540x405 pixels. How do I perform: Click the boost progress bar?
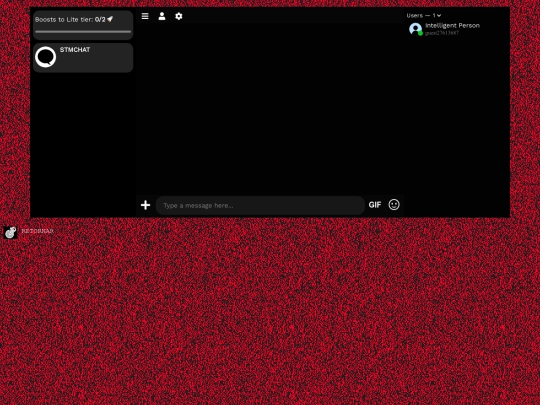83,32
